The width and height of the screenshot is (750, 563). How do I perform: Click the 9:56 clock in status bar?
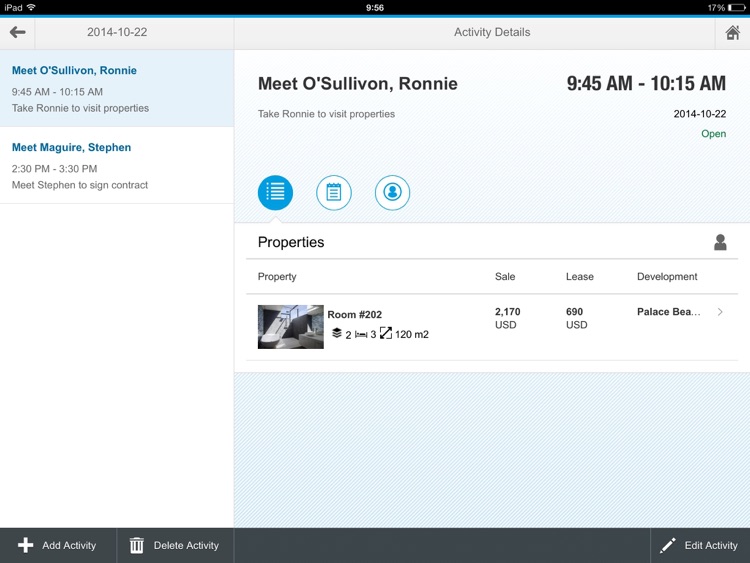375,8
